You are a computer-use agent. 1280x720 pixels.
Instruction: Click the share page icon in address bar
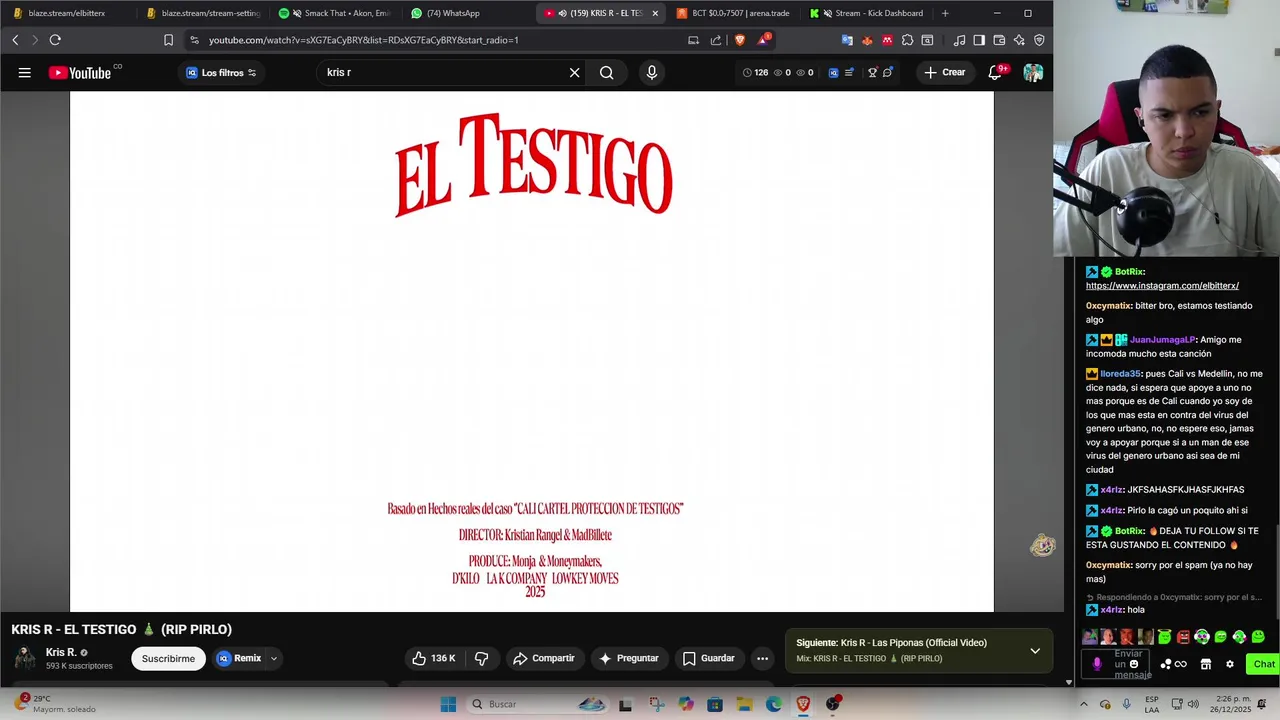click(x=716, y=40)
